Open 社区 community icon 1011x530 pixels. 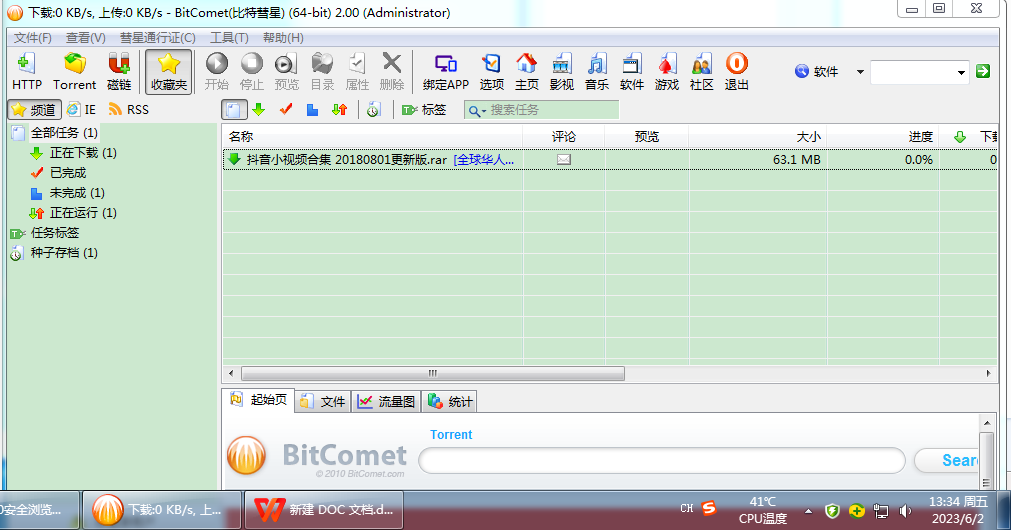702,72
